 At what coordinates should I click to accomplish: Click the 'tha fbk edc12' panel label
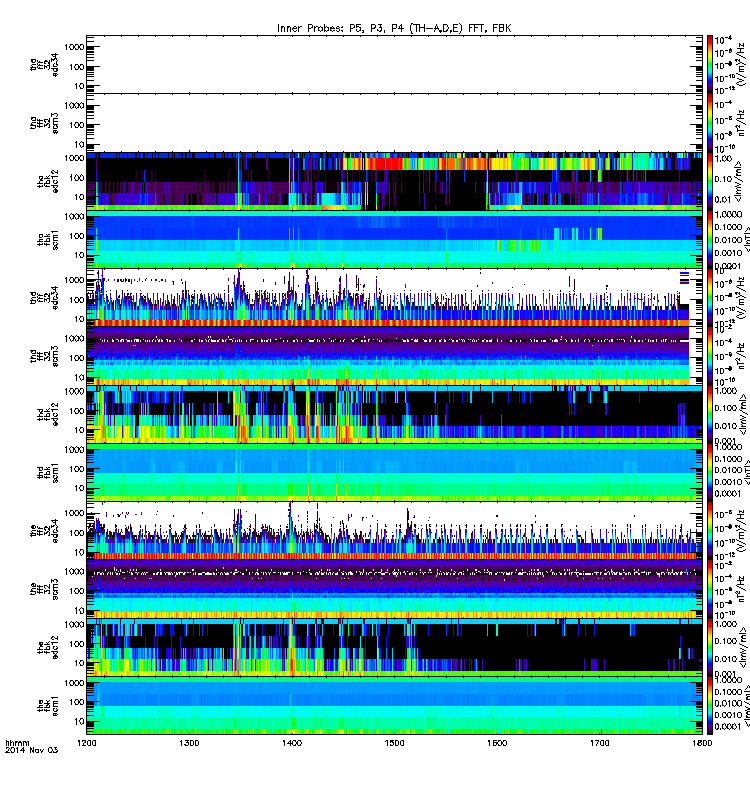pyautogui.click(x=48, y=181)
